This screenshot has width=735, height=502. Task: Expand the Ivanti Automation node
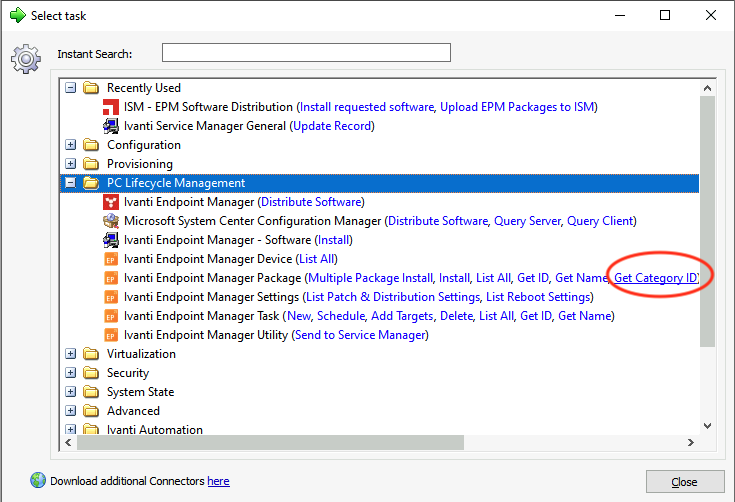pos(70,429)
